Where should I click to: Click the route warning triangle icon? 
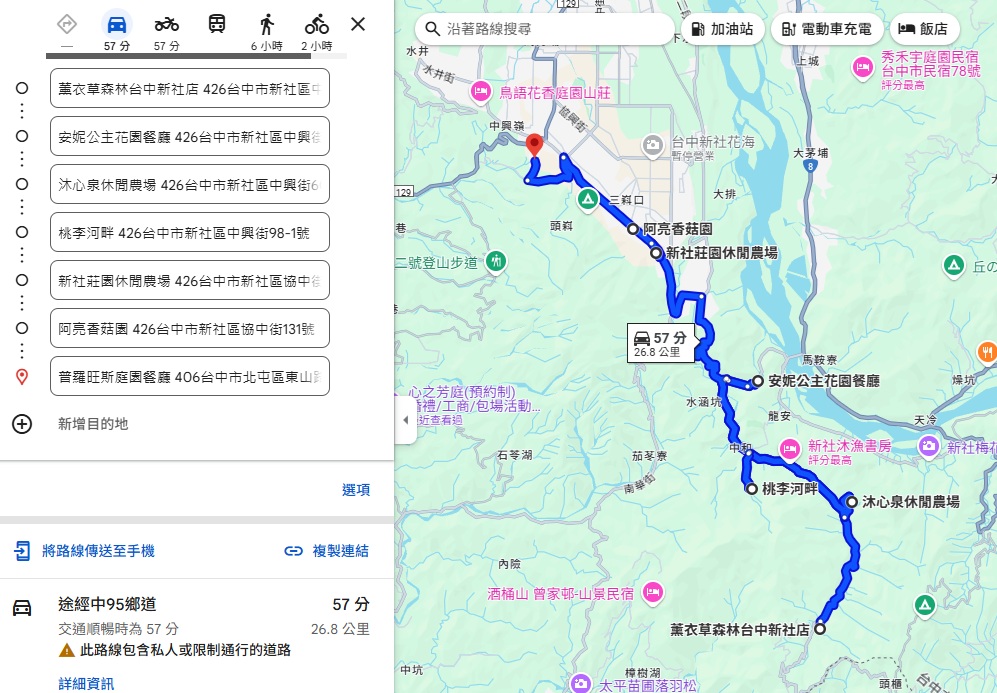[67, 650]
